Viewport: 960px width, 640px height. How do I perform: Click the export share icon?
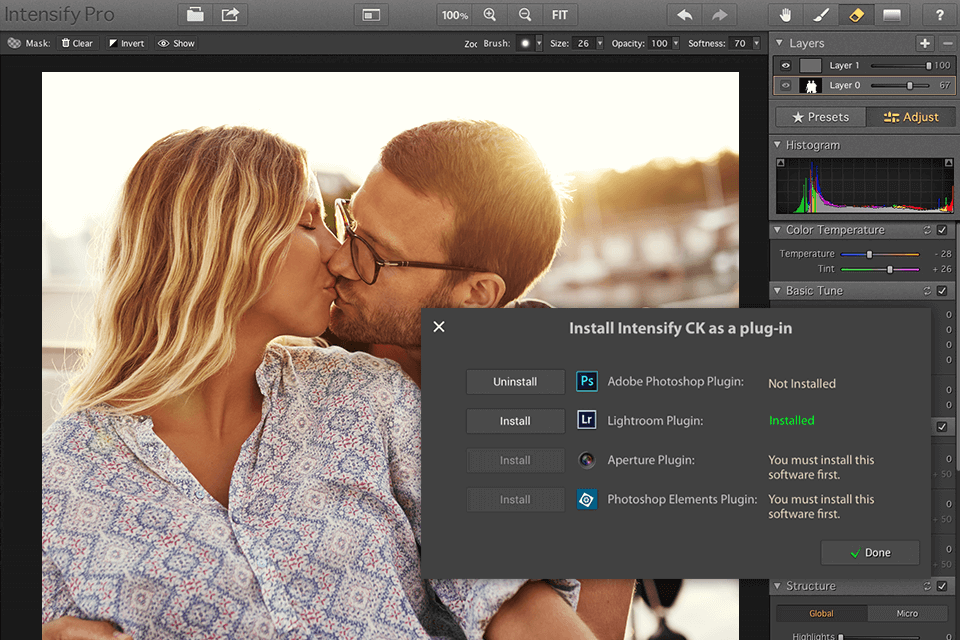coord(230,15)
